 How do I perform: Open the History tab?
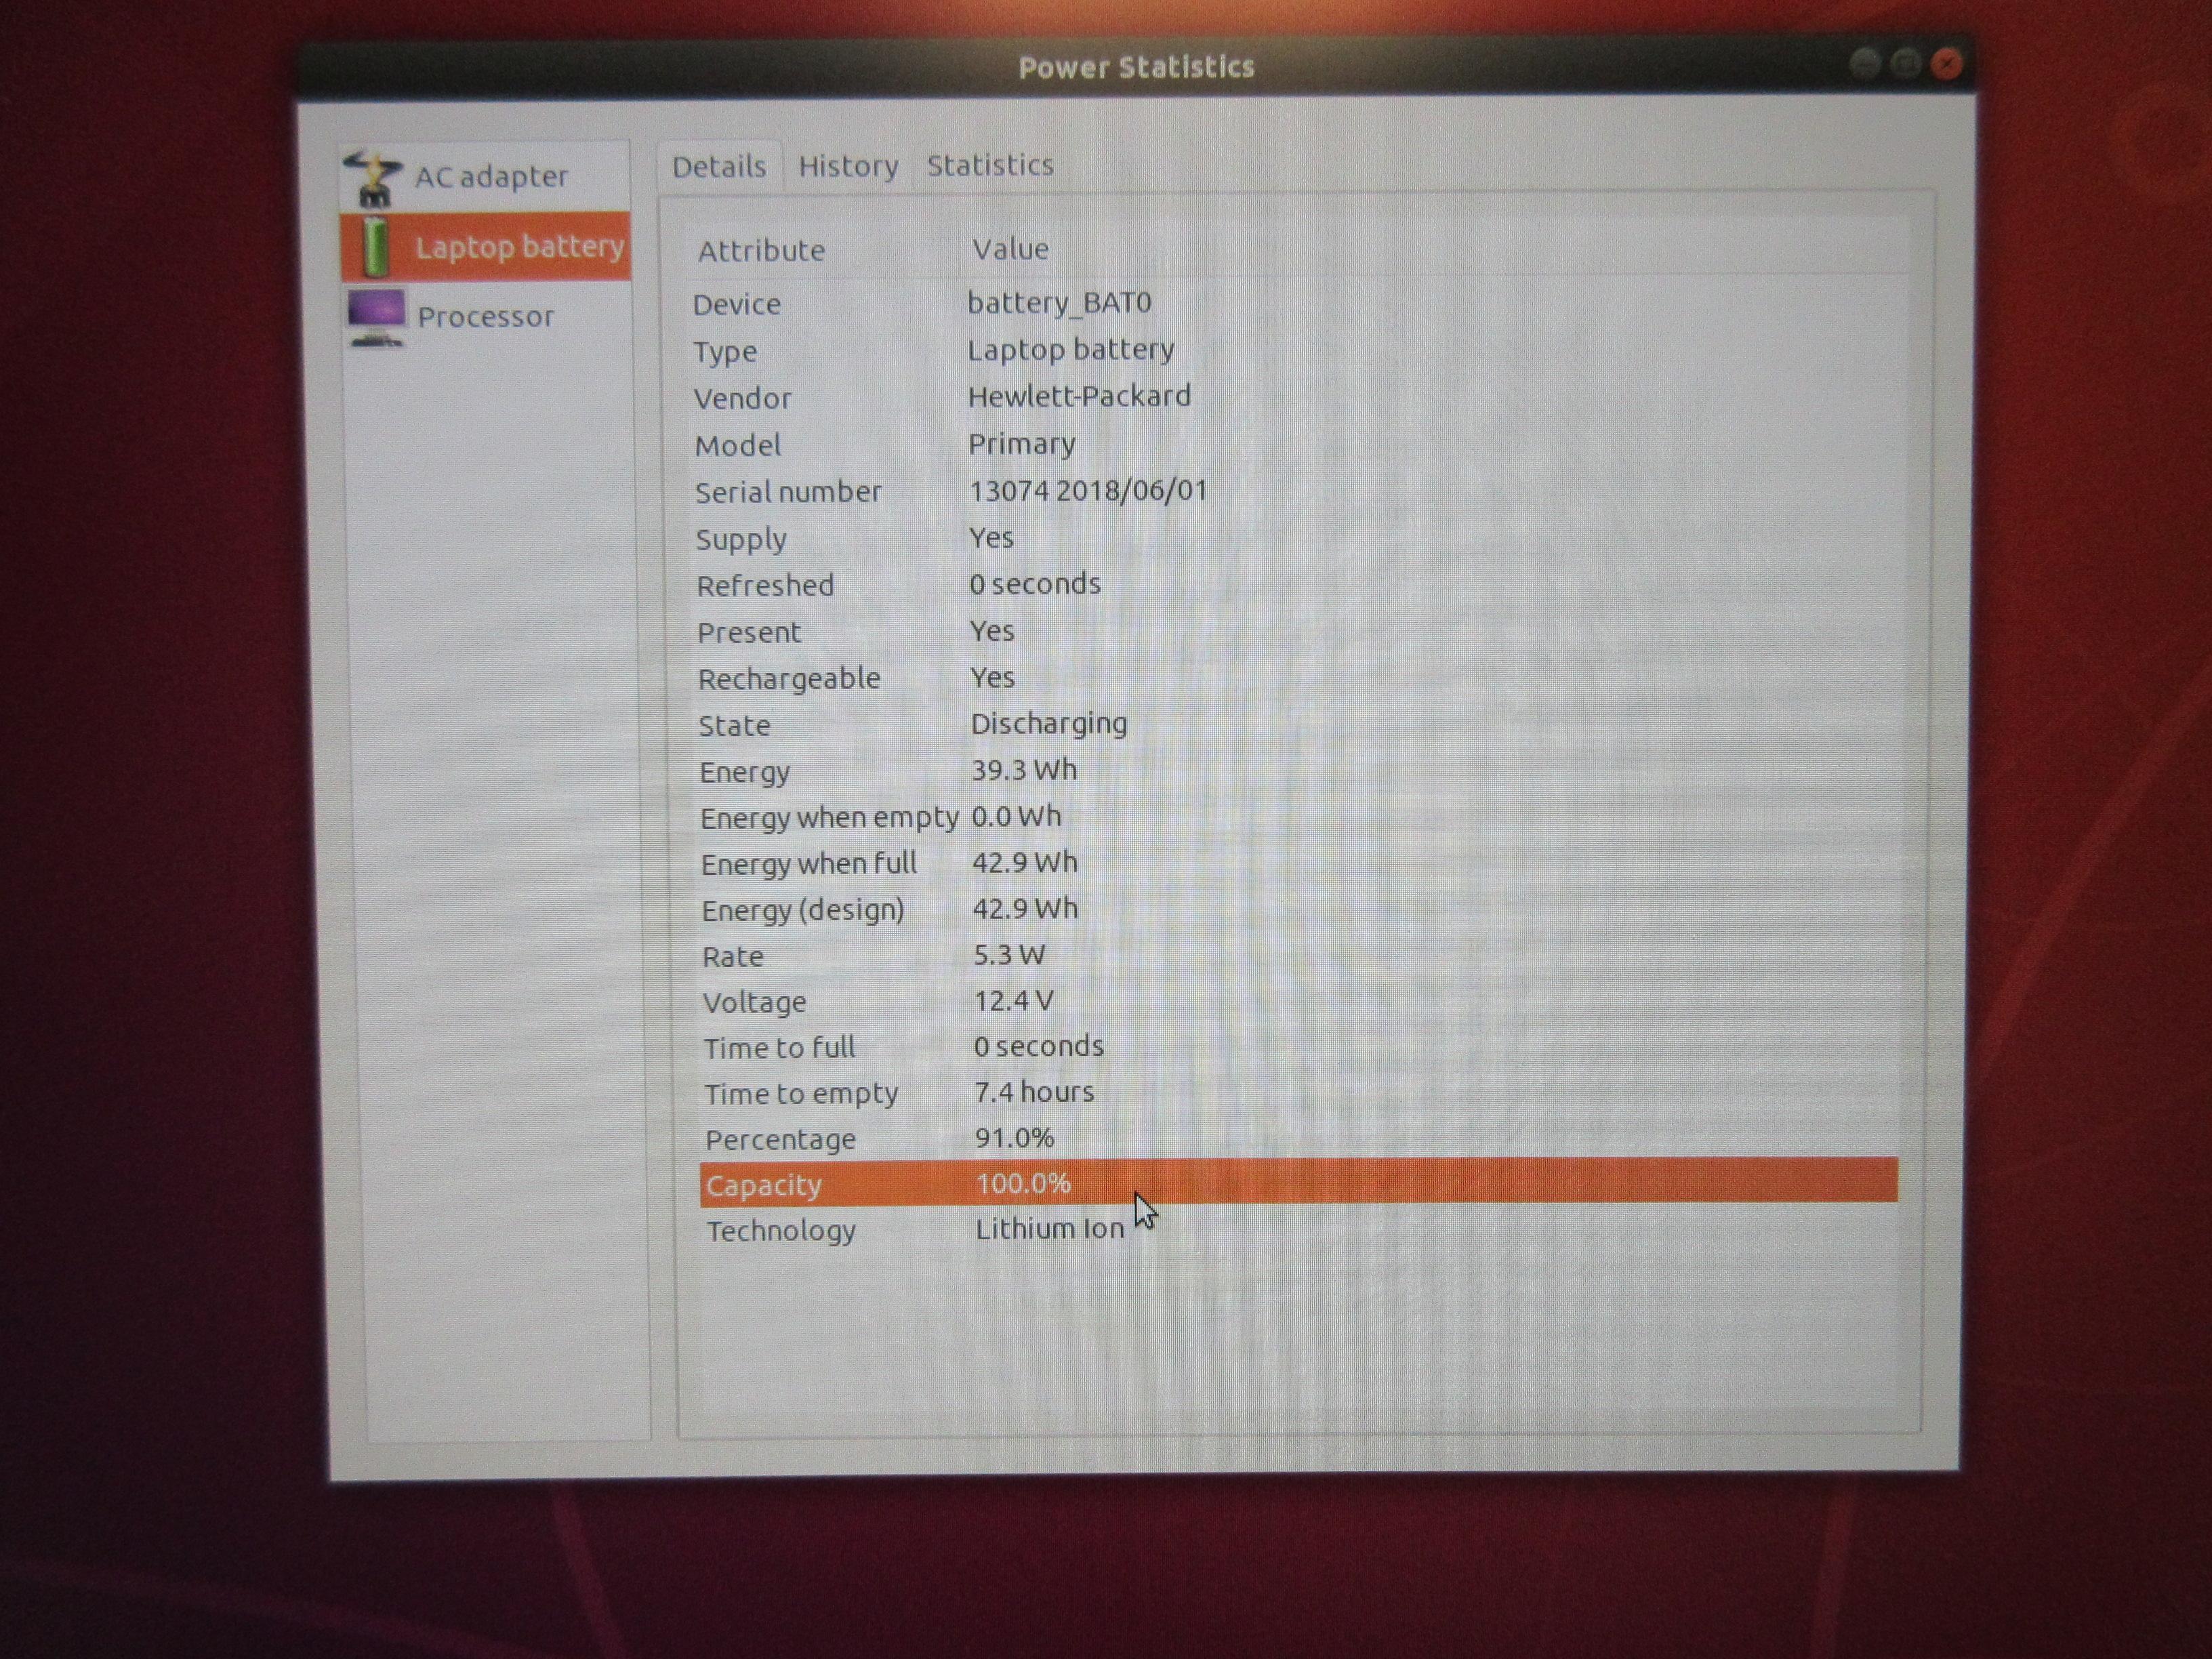848,166
